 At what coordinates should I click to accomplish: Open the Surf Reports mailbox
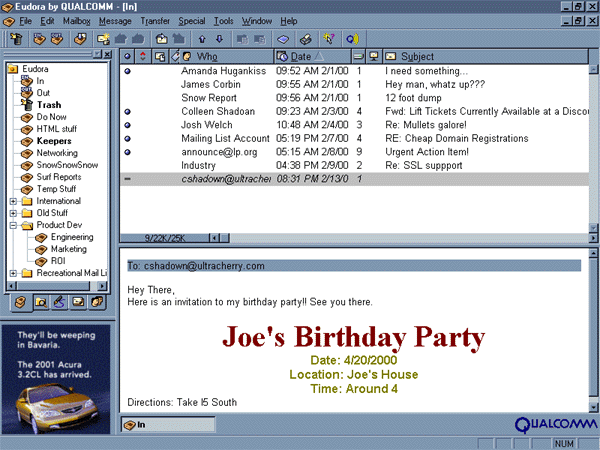point(59,177)
